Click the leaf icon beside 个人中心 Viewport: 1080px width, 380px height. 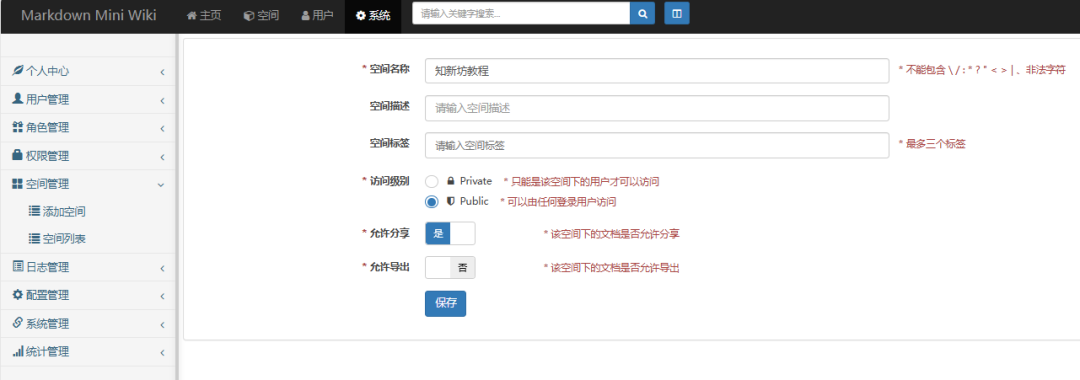[x=18, y=71]
